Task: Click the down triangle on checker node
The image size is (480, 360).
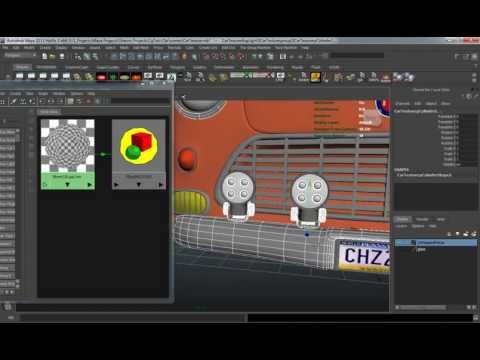Action: (67, 184)
